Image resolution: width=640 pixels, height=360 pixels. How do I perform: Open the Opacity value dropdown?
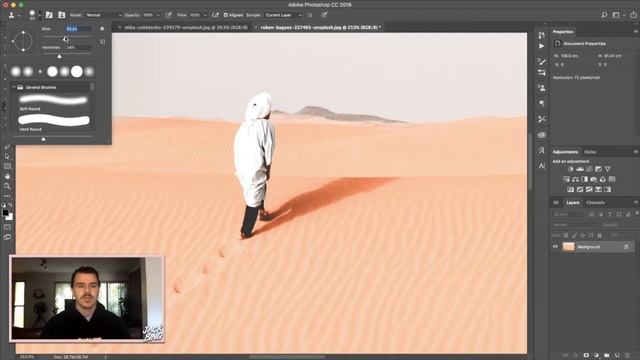158,15
